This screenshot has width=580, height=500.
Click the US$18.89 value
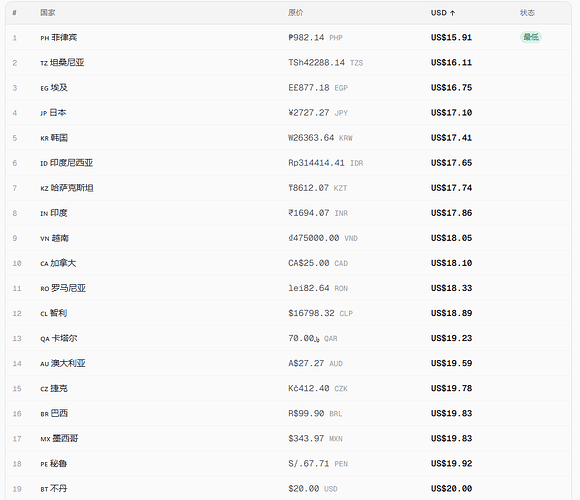point(451,314)
